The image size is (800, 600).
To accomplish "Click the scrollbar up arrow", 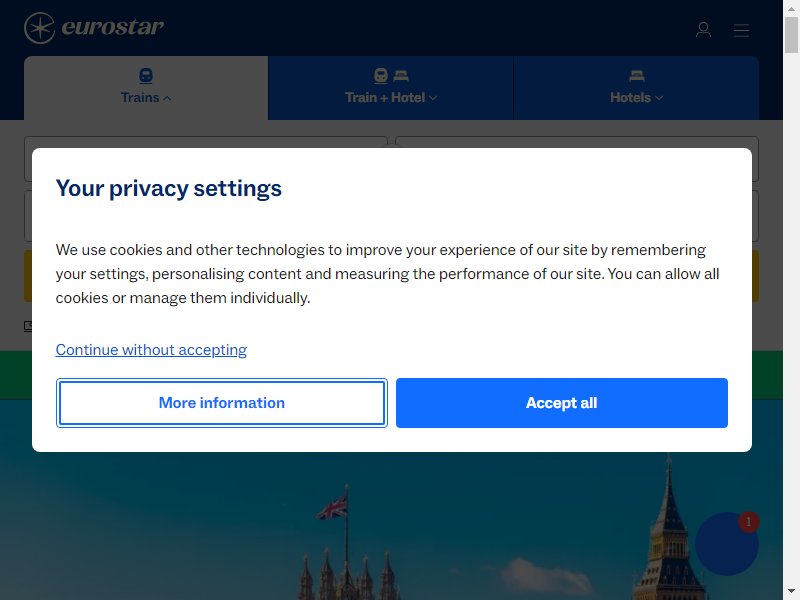I will pyautogui.click(x=791, y=7).
